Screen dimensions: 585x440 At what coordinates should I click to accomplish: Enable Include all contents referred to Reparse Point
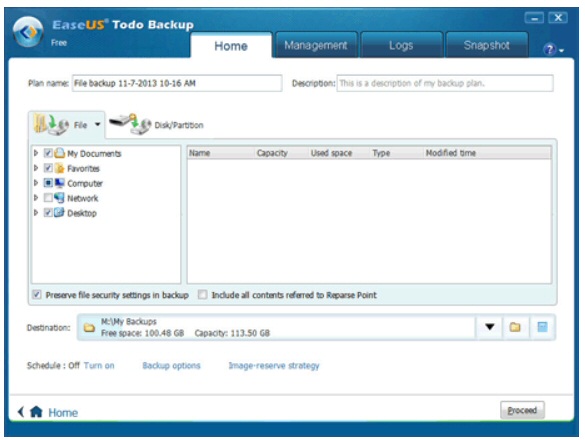click(x=203, y=295)
